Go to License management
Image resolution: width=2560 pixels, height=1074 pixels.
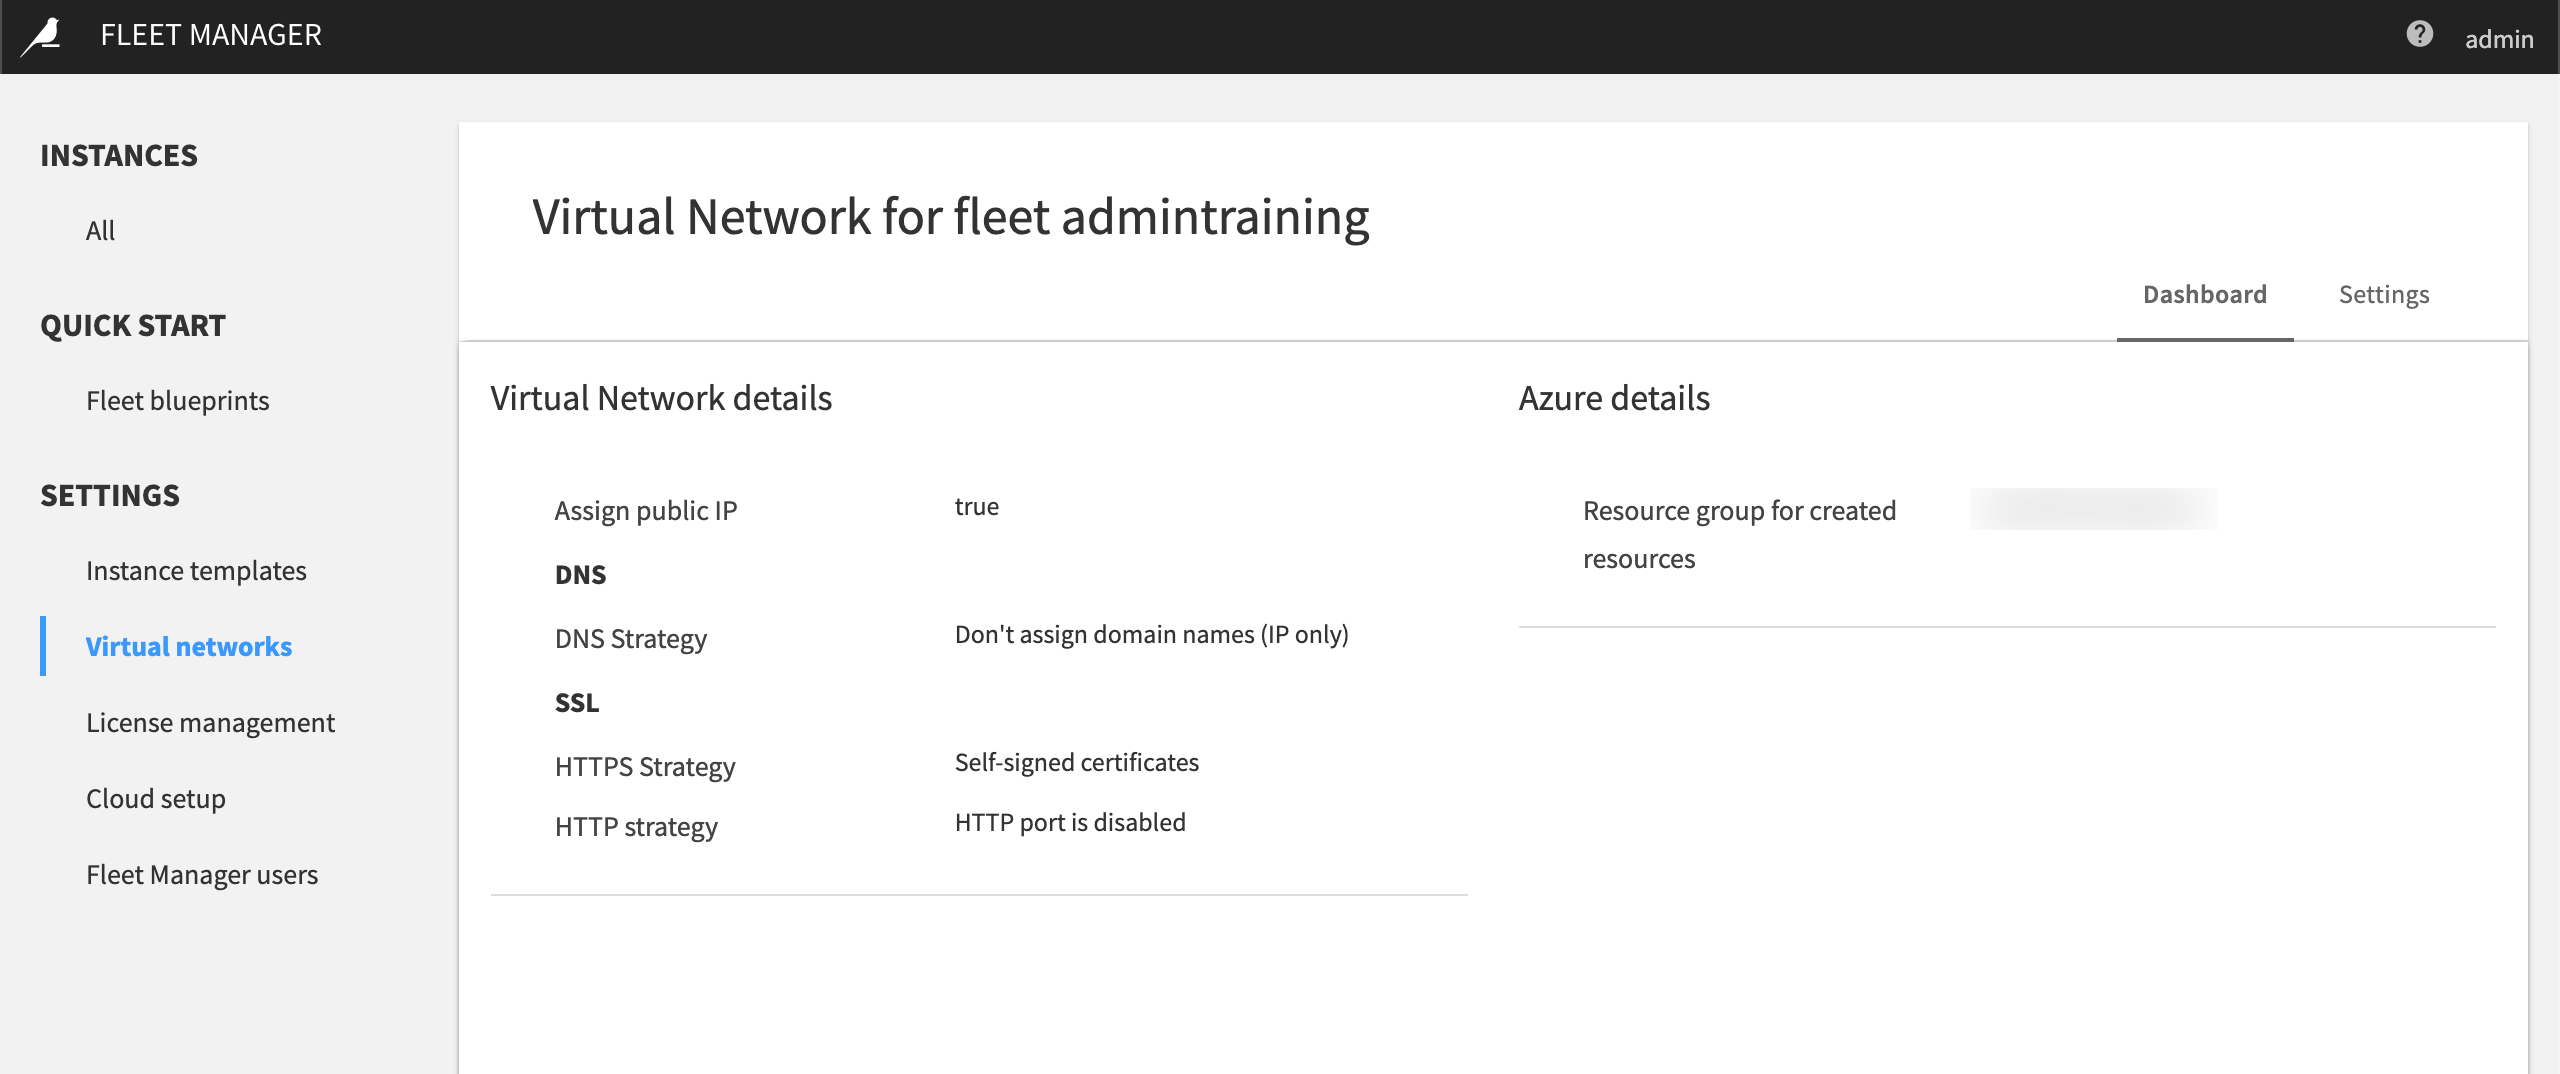coord(210,722)
